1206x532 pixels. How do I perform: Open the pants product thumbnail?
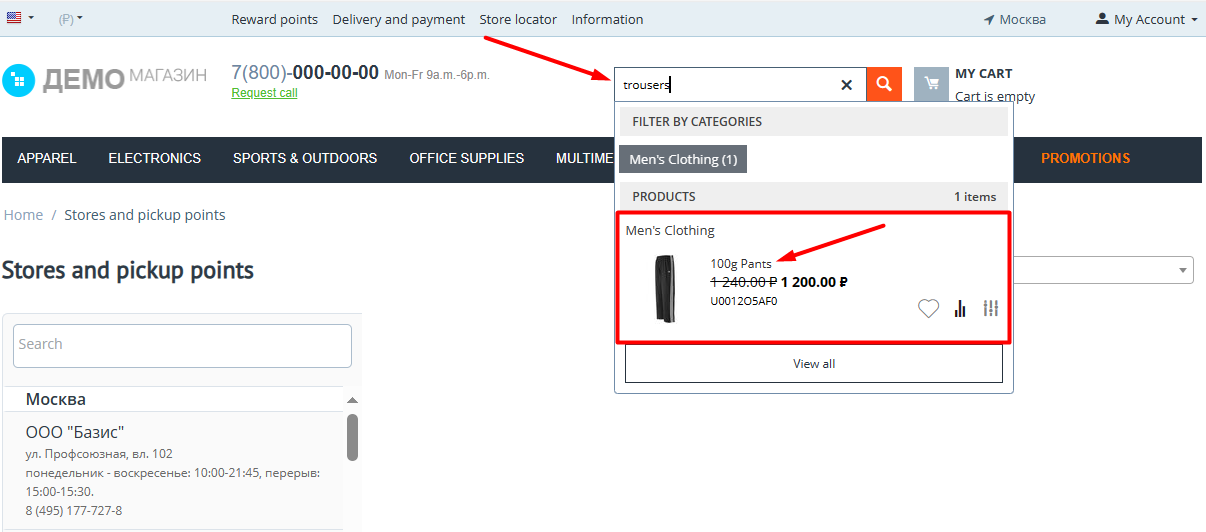pyautogui.click(x=665, y=288)
